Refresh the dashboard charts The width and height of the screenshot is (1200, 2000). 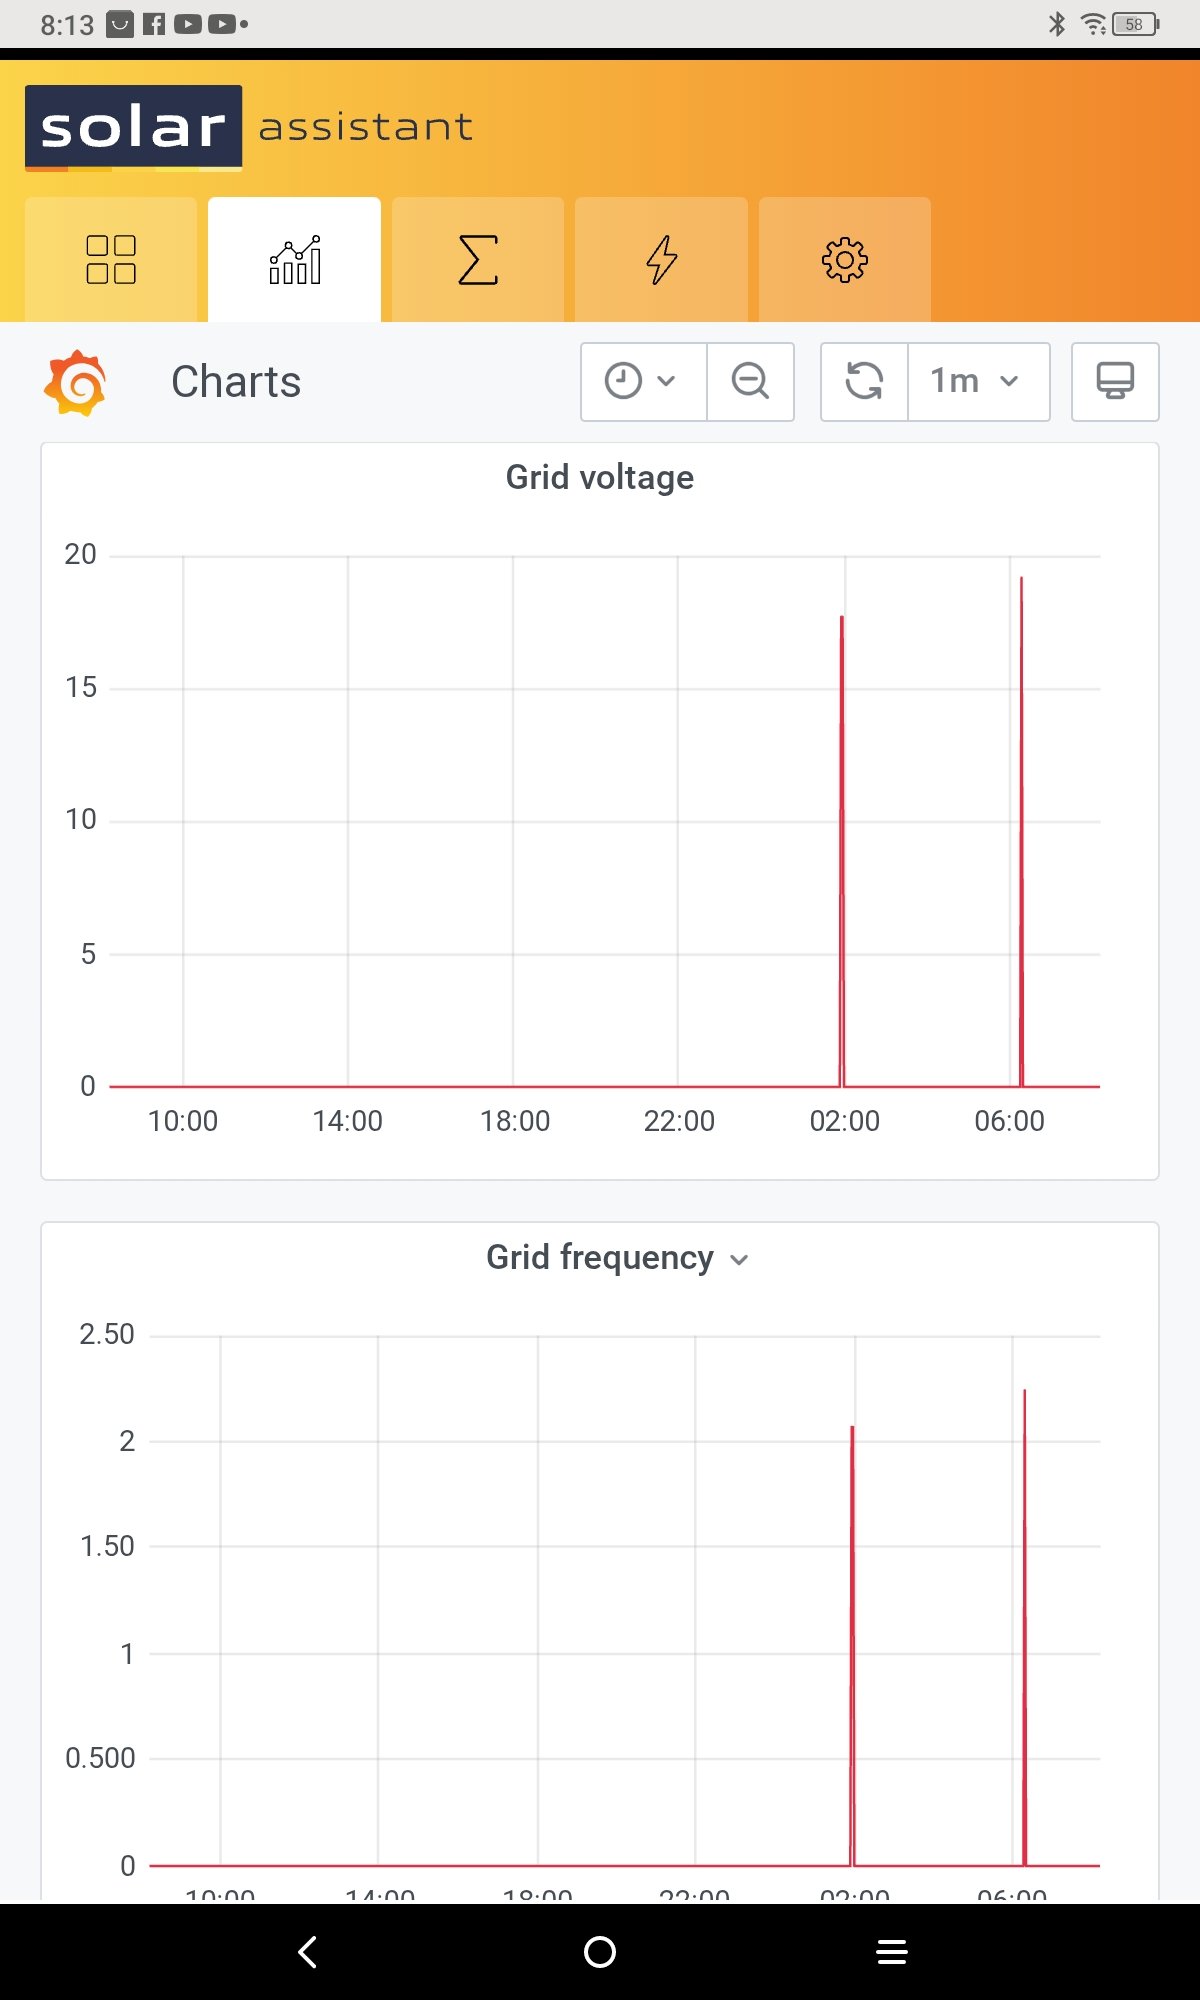coord(865,381)
